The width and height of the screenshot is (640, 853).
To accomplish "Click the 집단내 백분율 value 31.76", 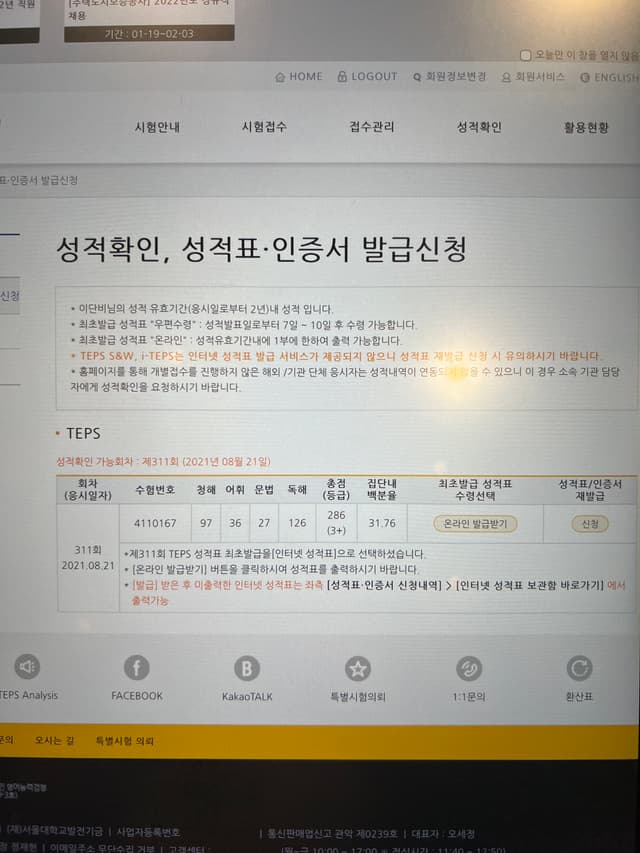I will [381, 523].
